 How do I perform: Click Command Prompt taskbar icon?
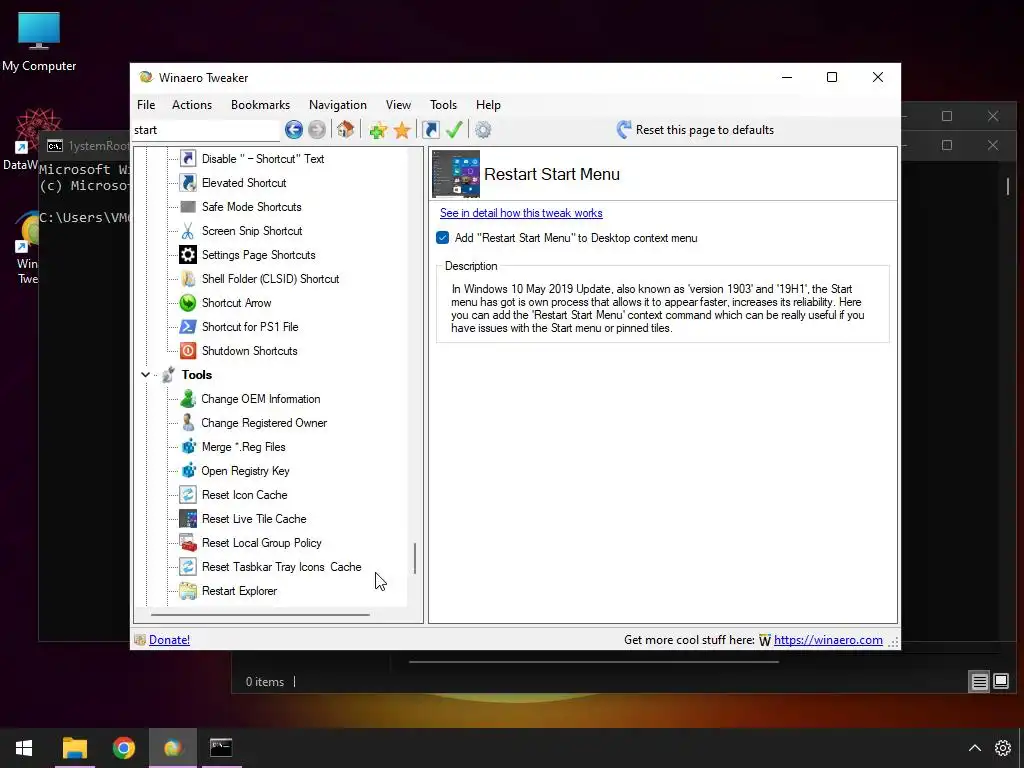pos(221,748)
